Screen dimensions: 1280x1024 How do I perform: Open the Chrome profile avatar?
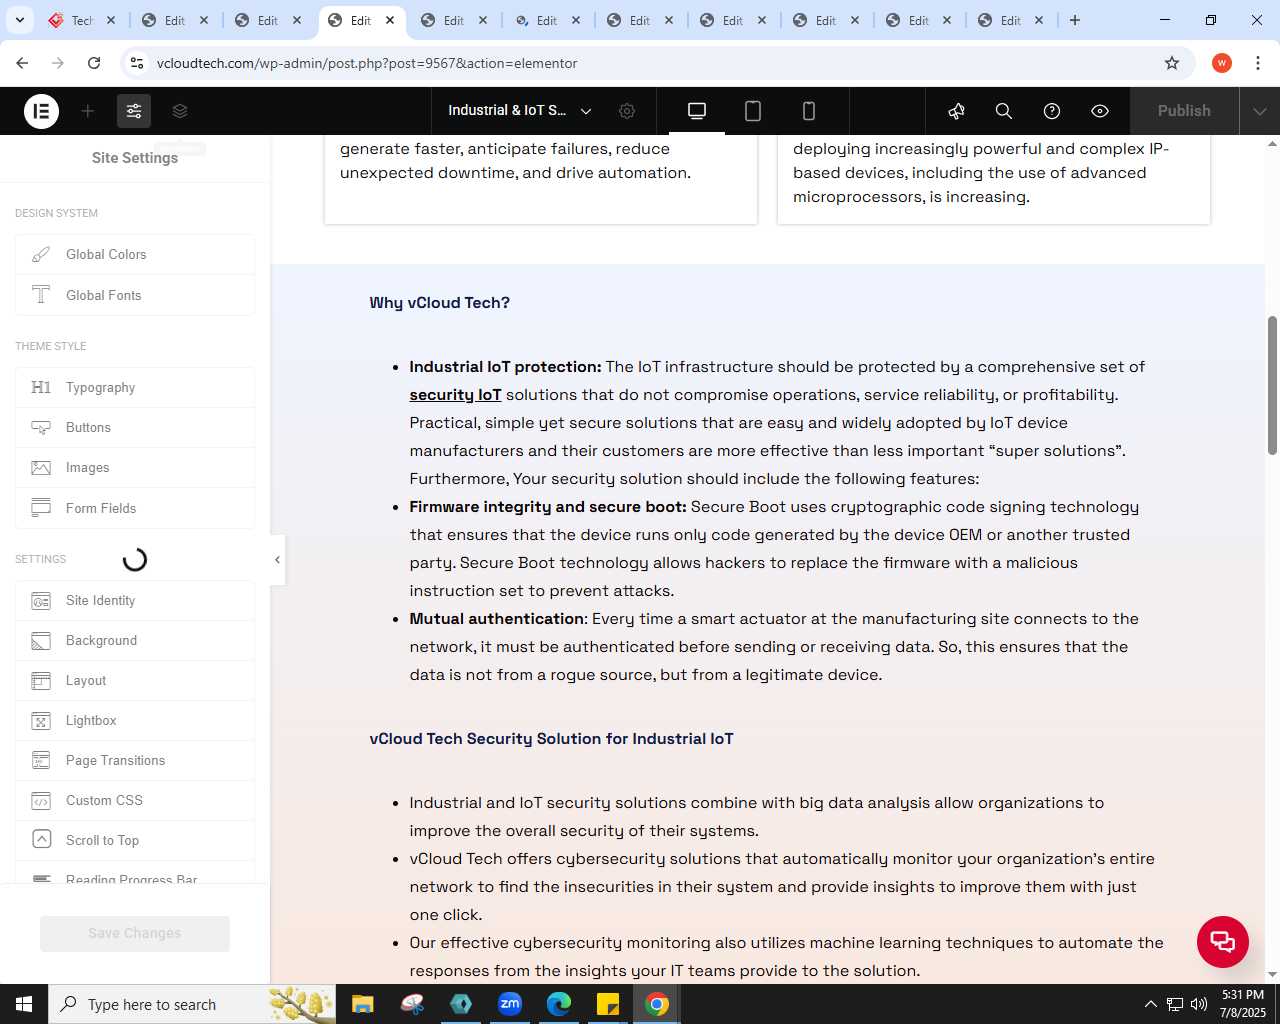pos(1221,63)
